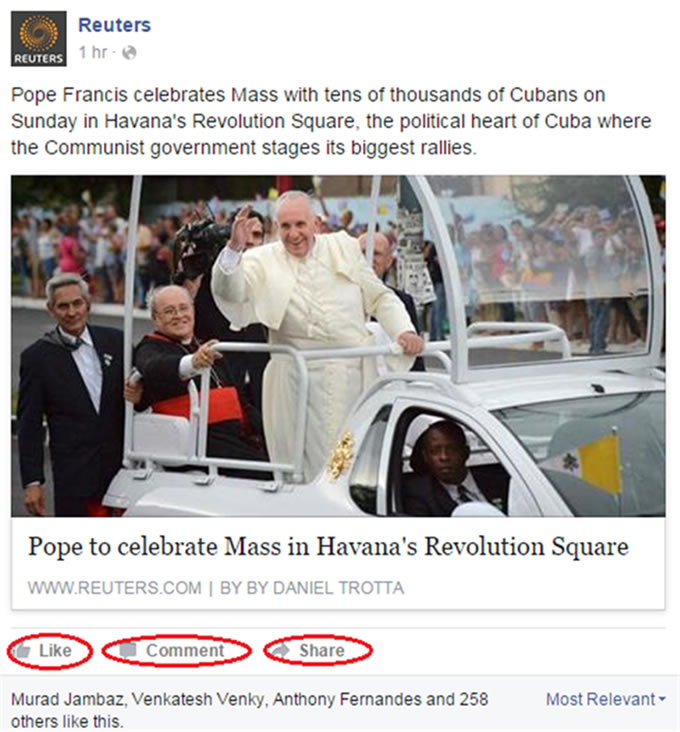Click the WWW.REUTERS.COM source link
The height and width of the screenshot is (732, 680).
(x=115, y=588)
